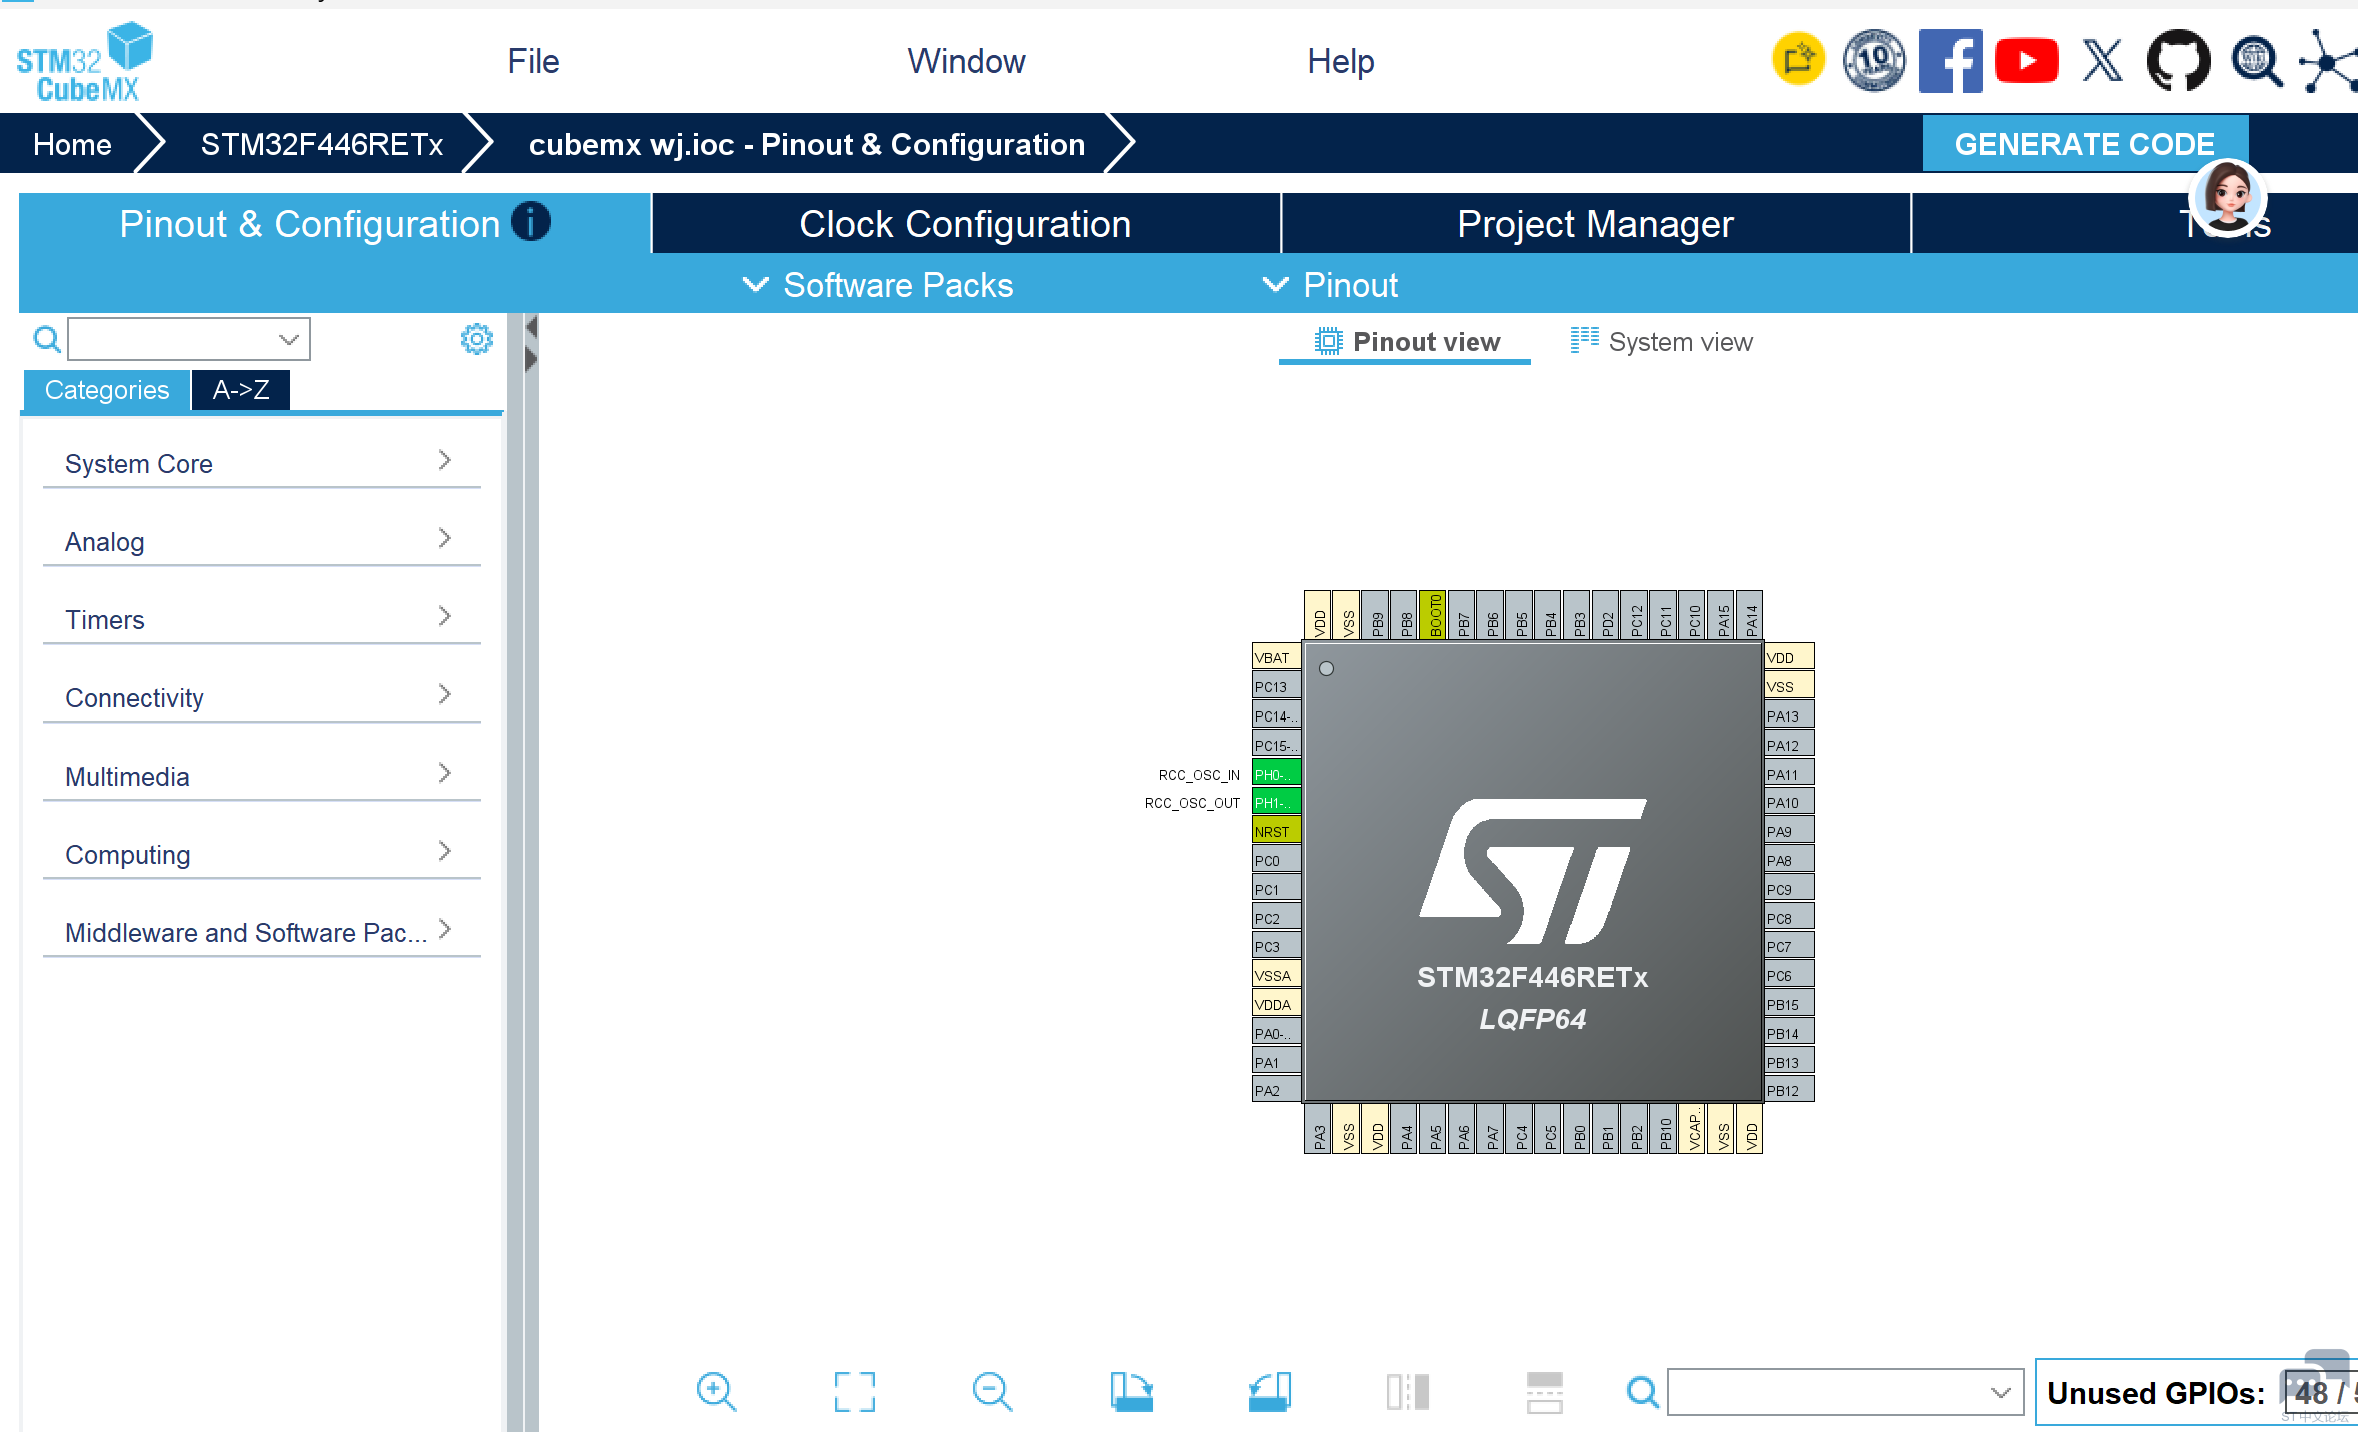Select pin PA13 on the chip

1789,716
